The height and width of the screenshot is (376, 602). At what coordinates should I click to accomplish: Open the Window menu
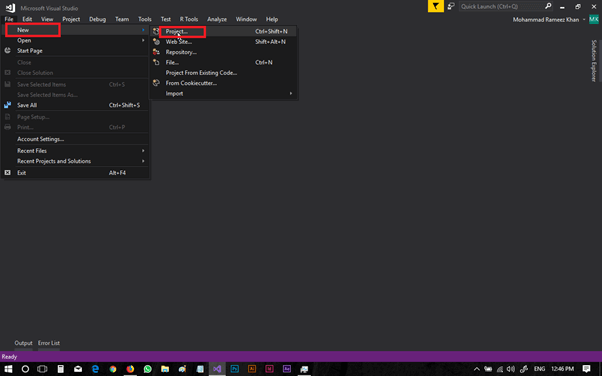[246, 19]
